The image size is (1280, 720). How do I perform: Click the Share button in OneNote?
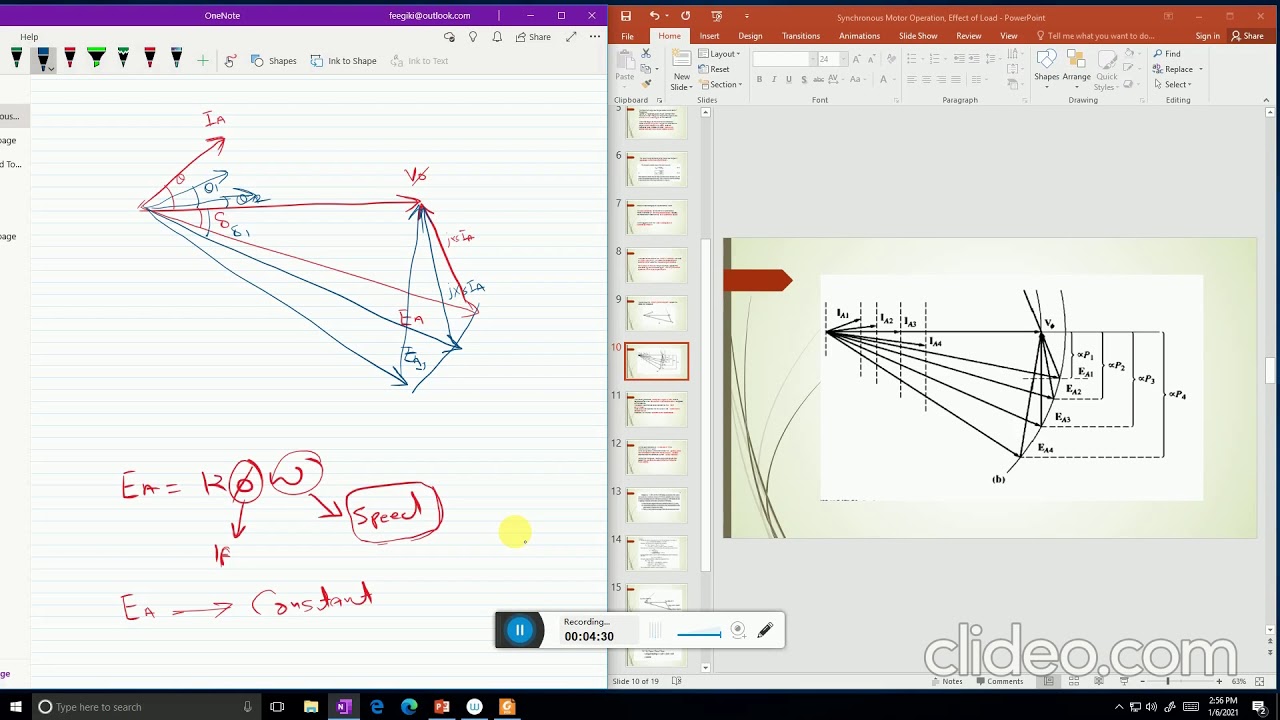pyautogui.click(x=533, y=37)
